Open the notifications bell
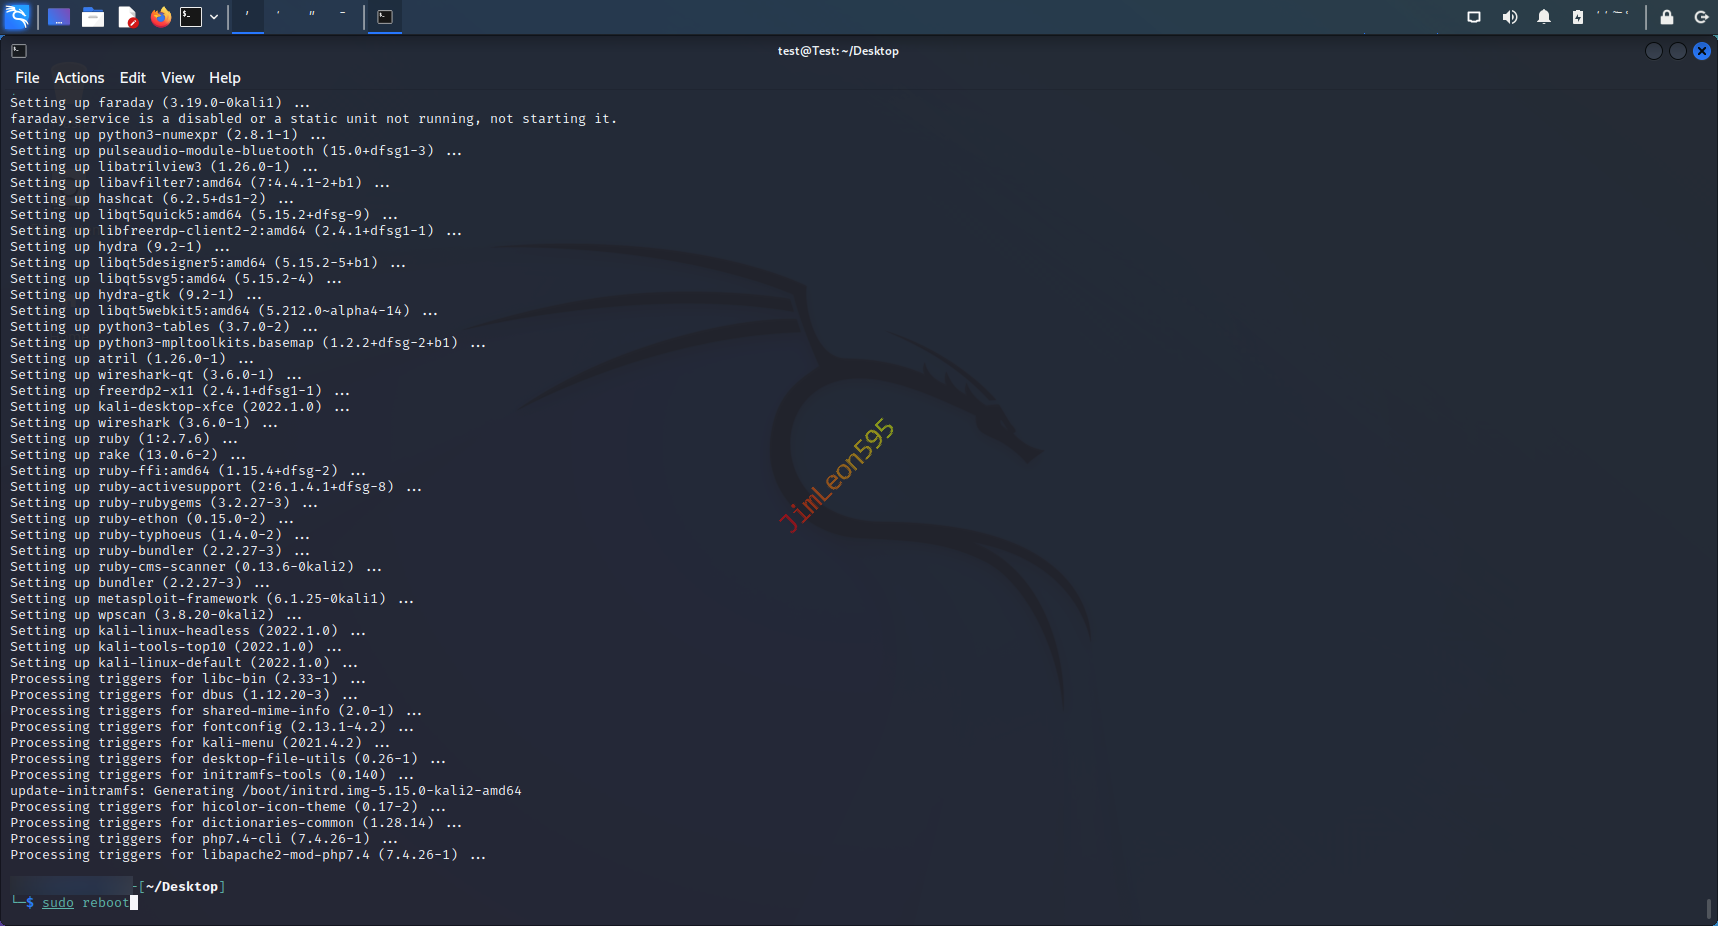Image resolution: width=1718 pixels, height=926 pixels. click(1543, 17)
